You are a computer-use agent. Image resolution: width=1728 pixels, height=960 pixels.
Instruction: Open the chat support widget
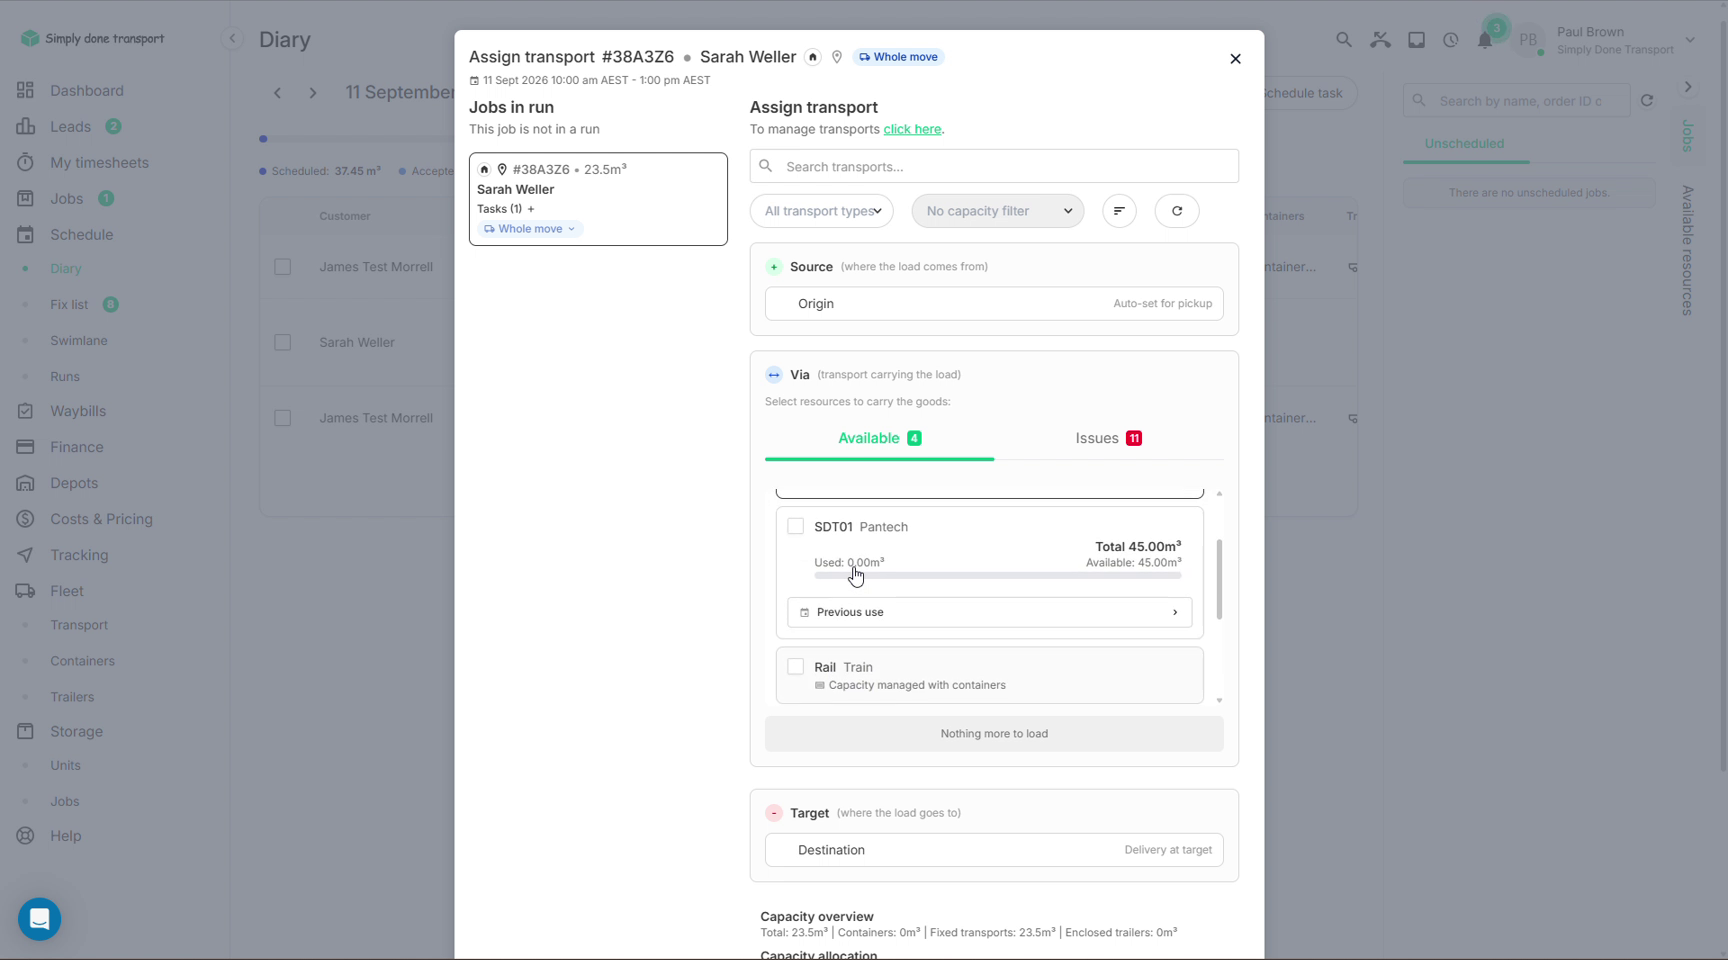click(x=40, y=919)
